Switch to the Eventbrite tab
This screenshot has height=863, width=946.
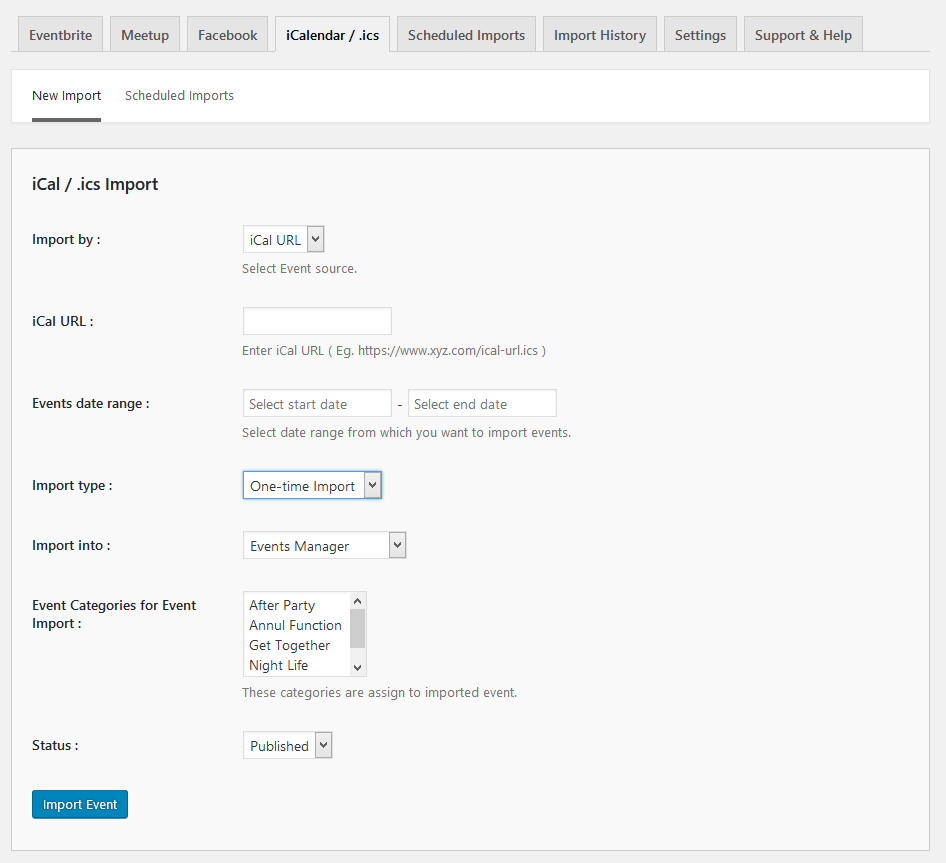pos(60,34)
